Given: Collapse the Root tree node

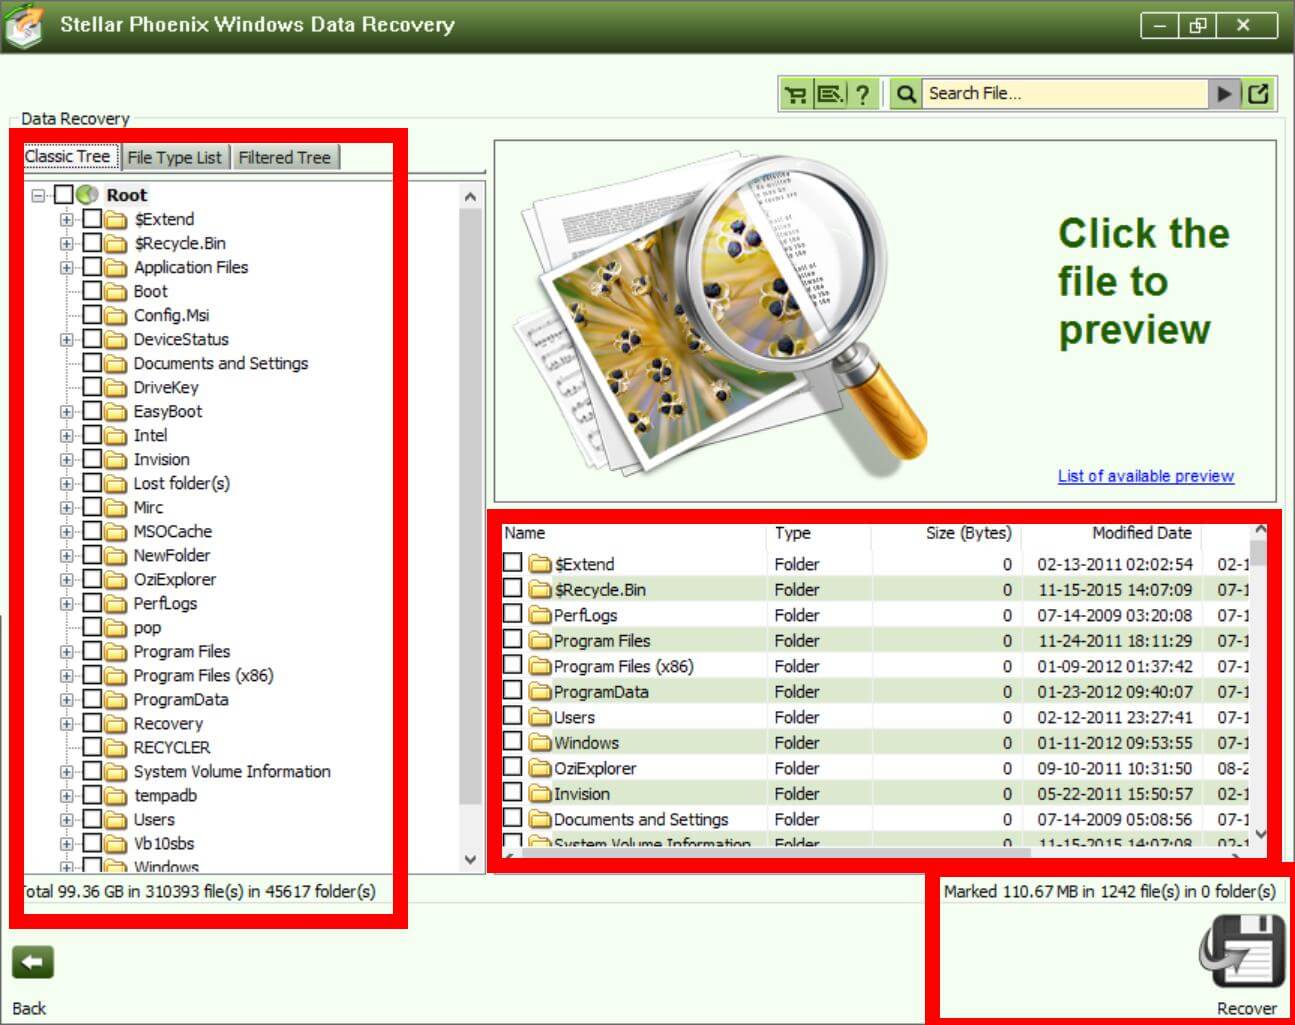Looking at the screenshot, I should tap(38, 195).
